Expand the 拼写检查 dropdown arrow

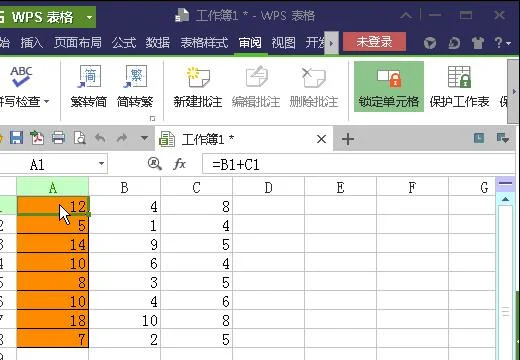[47, 101]
